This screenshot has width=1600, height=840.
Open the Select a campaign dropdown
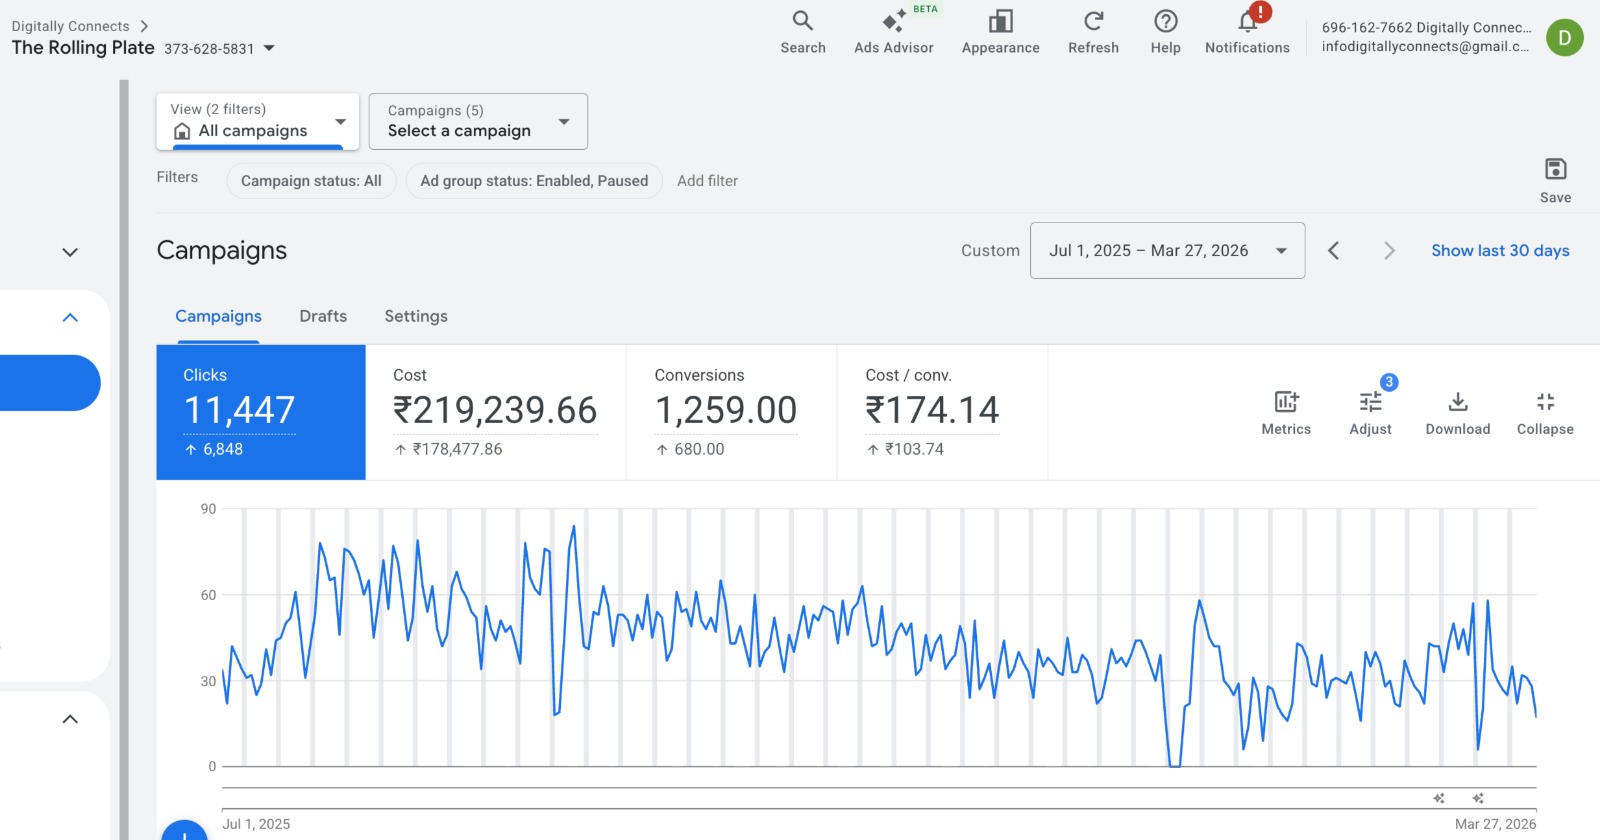[478, 121]
